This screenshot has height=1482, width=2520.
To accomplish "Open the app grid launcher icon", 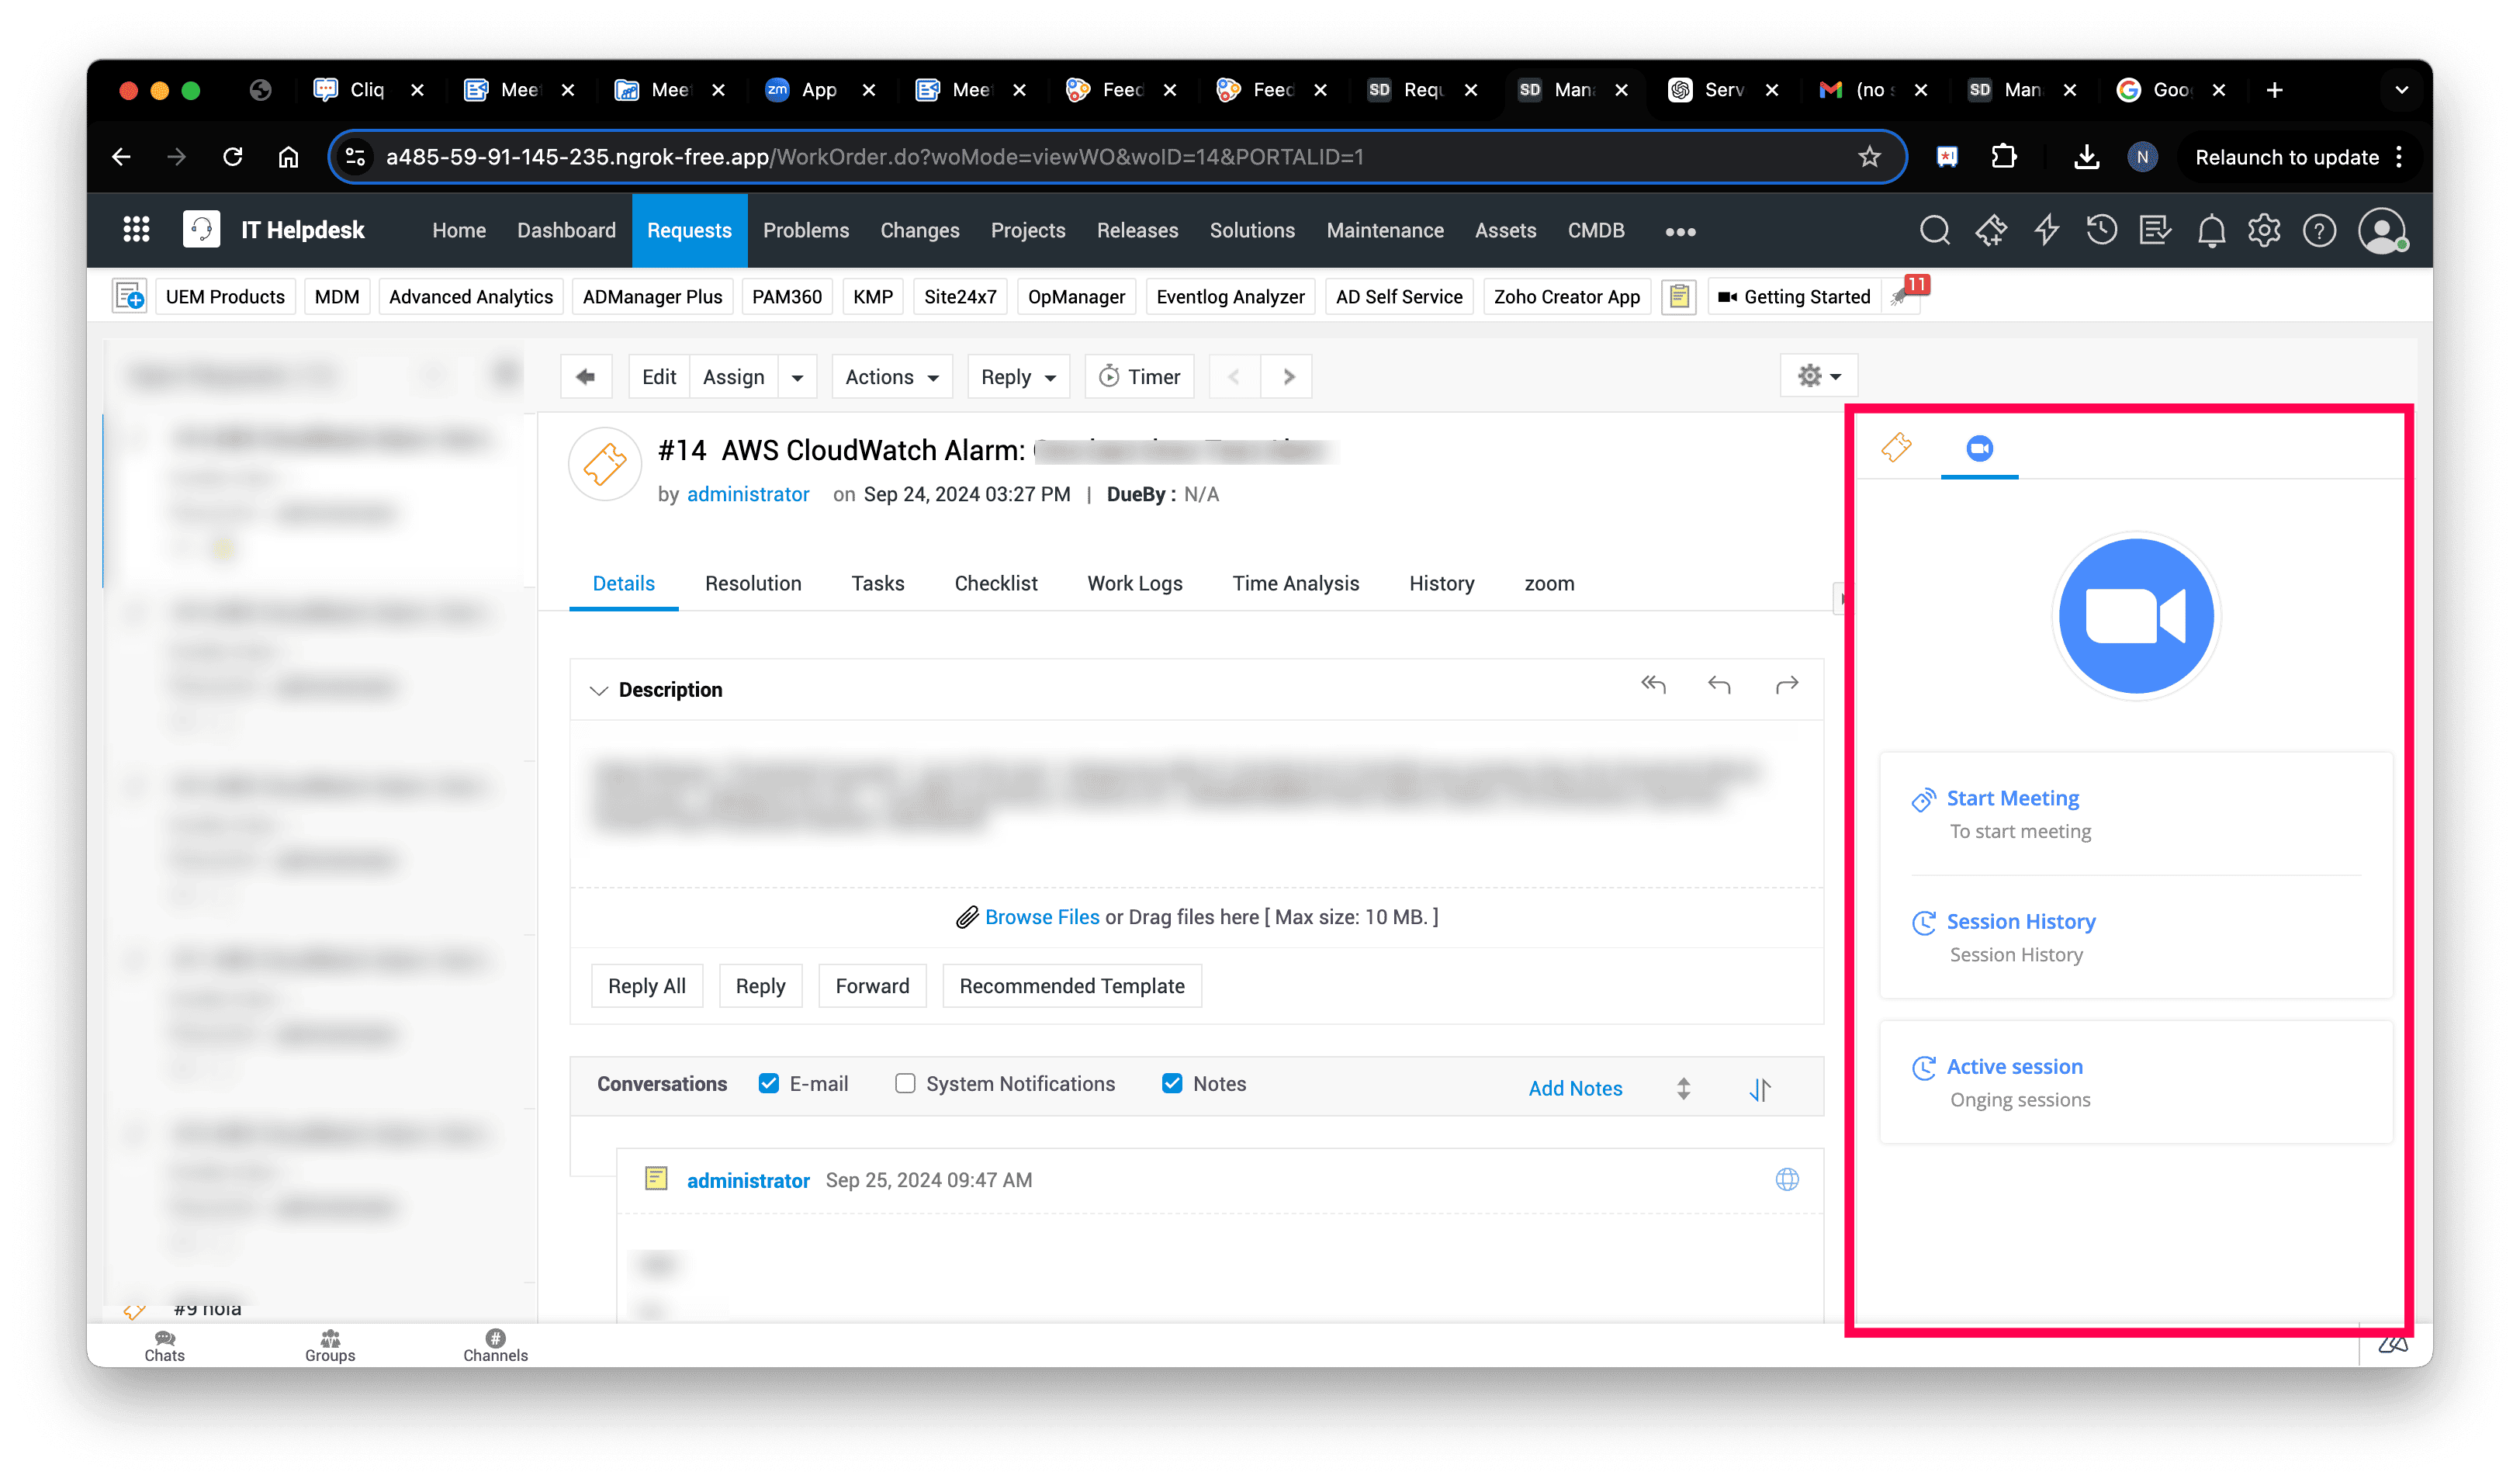I will (136, 230).
